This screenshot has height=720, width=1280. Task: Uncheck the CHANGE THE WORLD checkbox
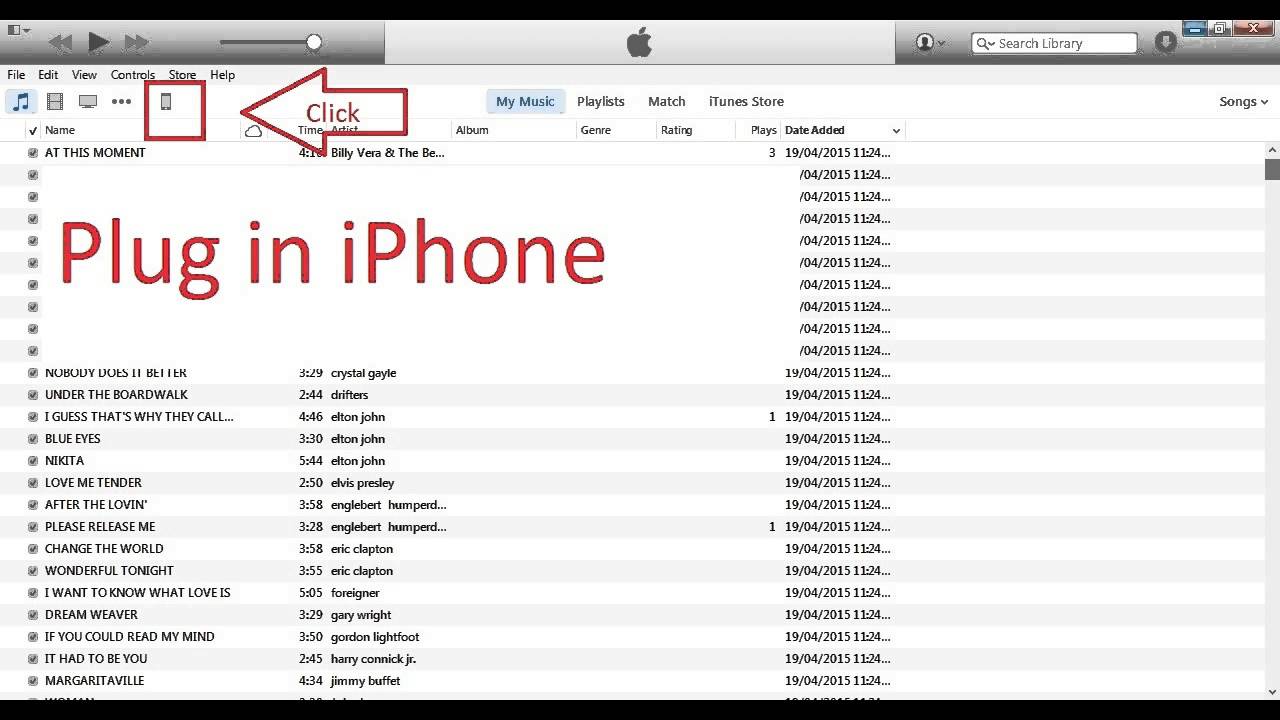coord(33,549)
